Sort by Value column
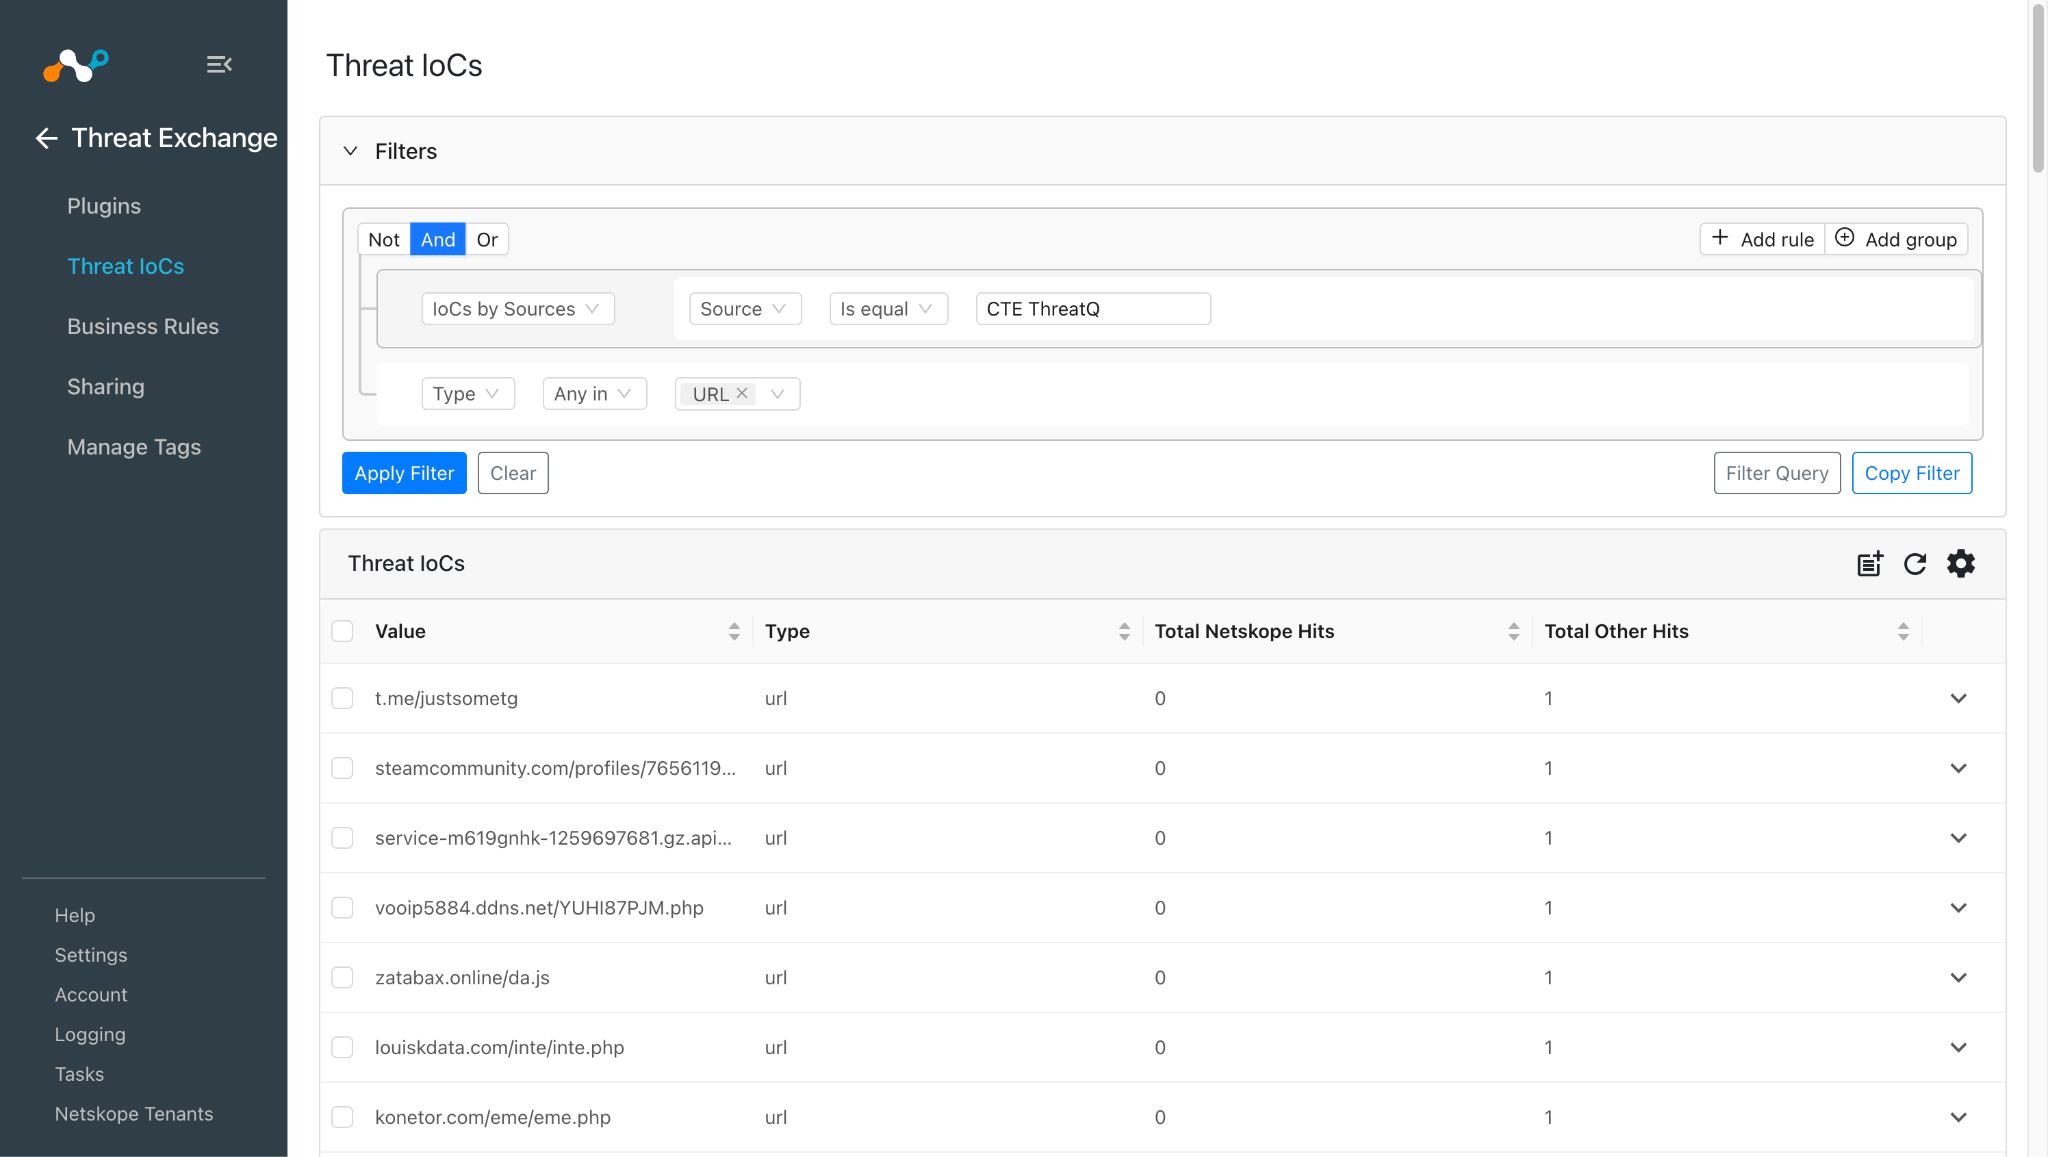This screenshot has height=1157, width=2048. coord(734,631)
